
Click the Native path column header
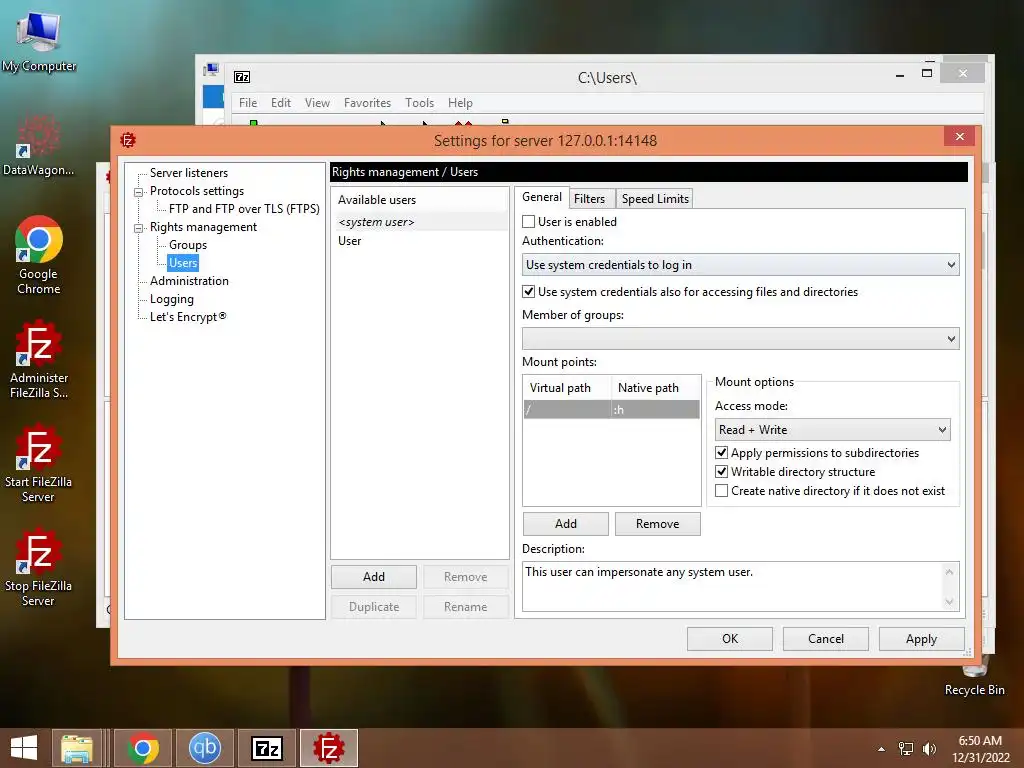pos(656,388)
